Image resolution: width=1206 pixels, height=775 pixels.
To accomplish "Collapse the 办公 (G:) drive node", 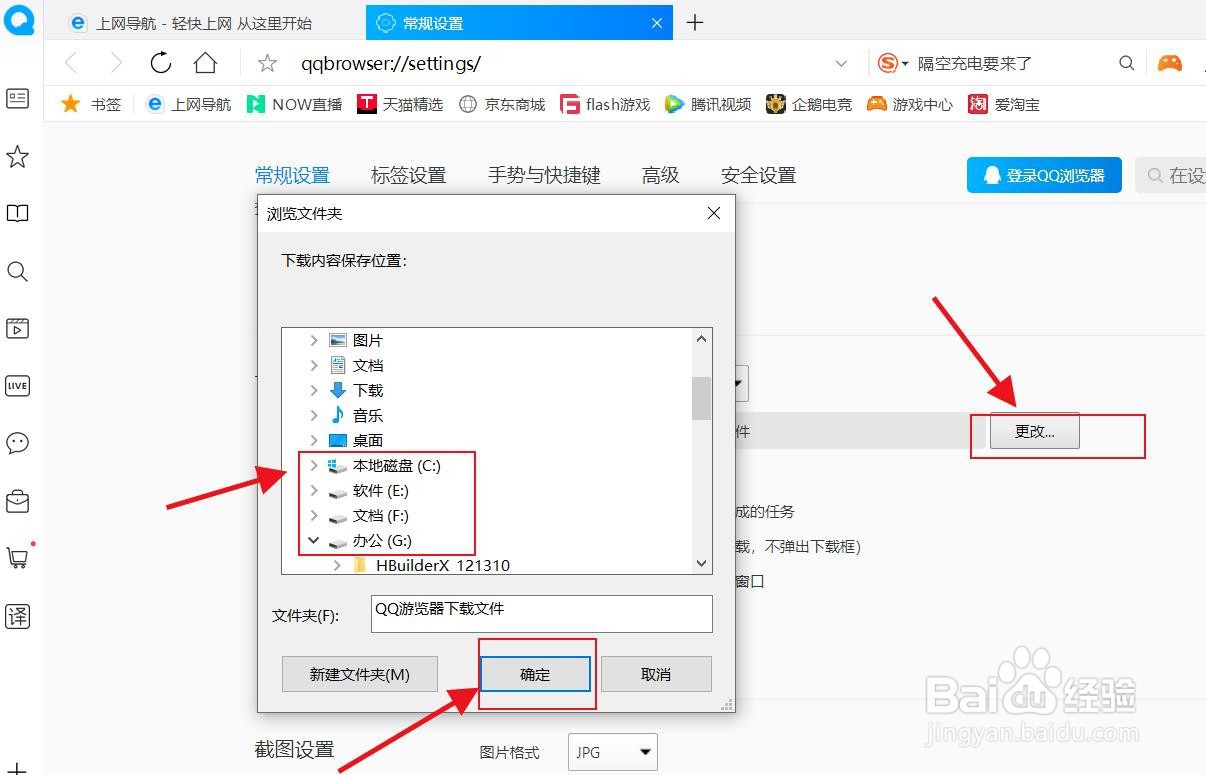I will click(x=313, y=540).
